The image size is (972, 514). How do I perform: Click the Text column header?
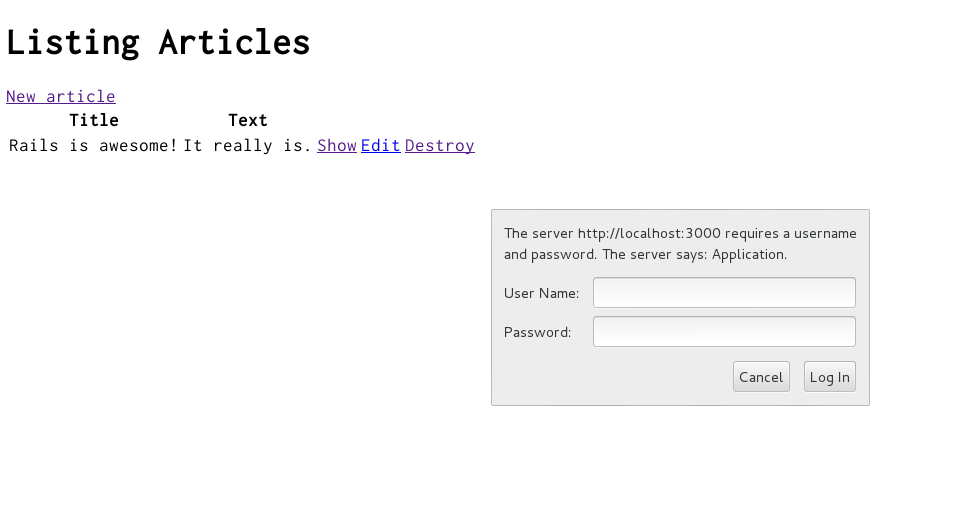pyautogui.click(x=248, y=121)
